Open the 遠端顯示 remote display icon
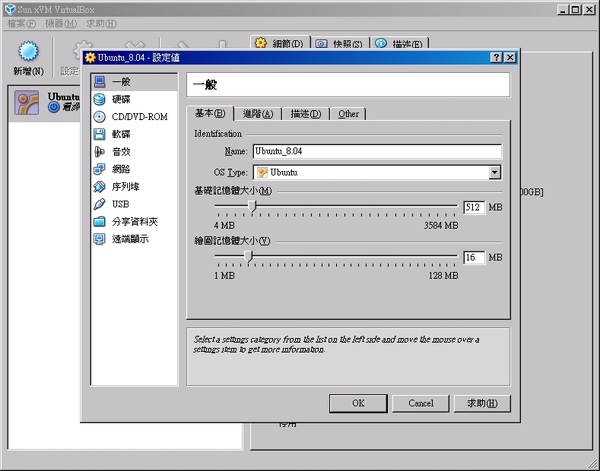The image size is (600, 471). click(99, 239)
